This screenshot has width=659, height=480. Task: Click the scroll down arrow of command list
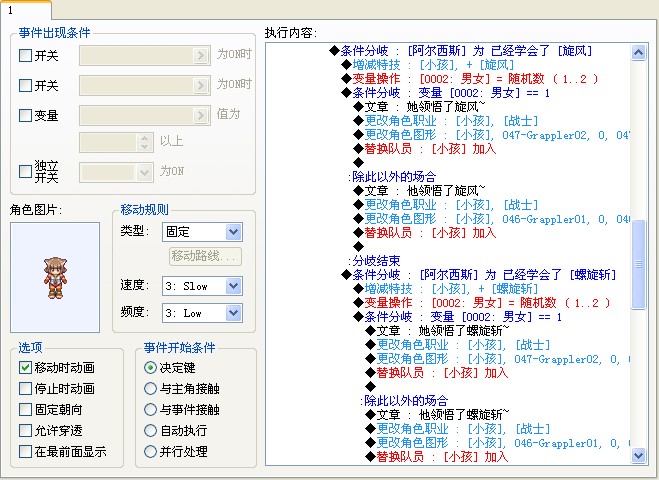(638, 455)
